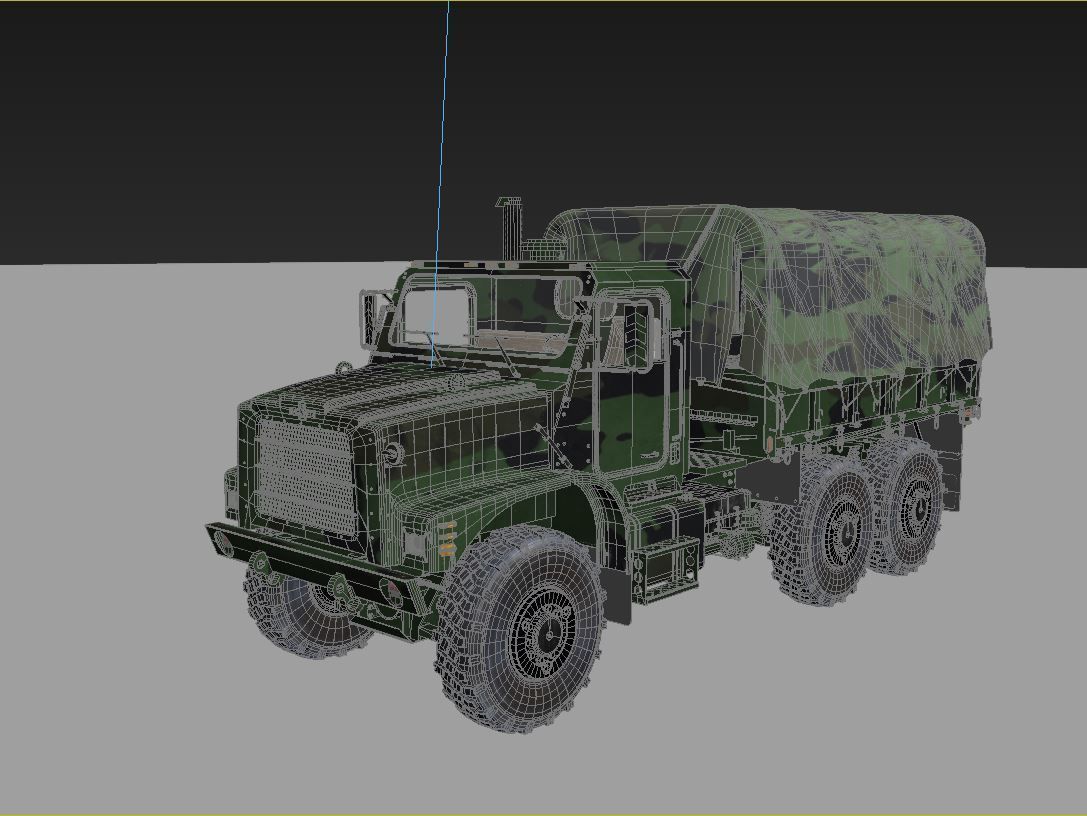This screenshot has height=816, width=1087.
Task: Select the truck's windshield glass
Action: [x=487, y=315]
